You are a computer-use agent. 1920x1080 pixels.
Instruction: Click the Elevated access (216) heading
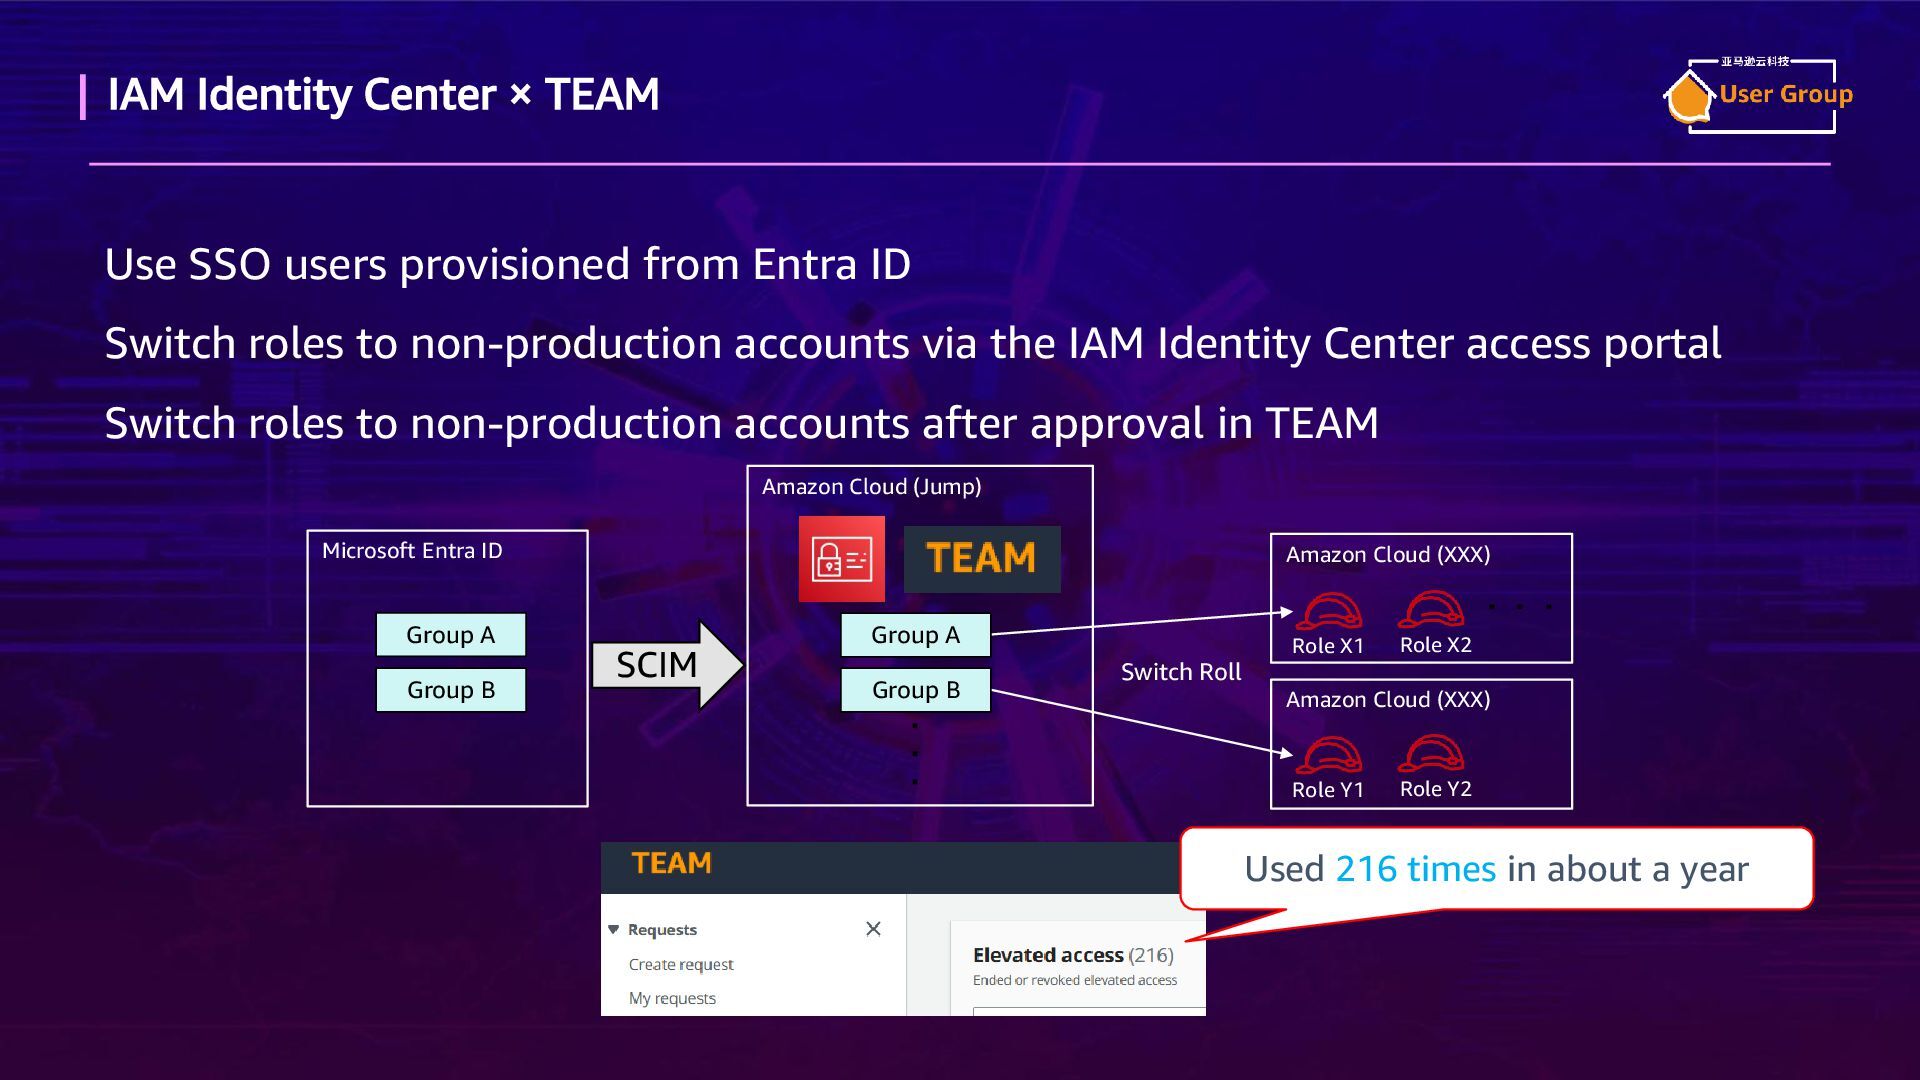1072,955
